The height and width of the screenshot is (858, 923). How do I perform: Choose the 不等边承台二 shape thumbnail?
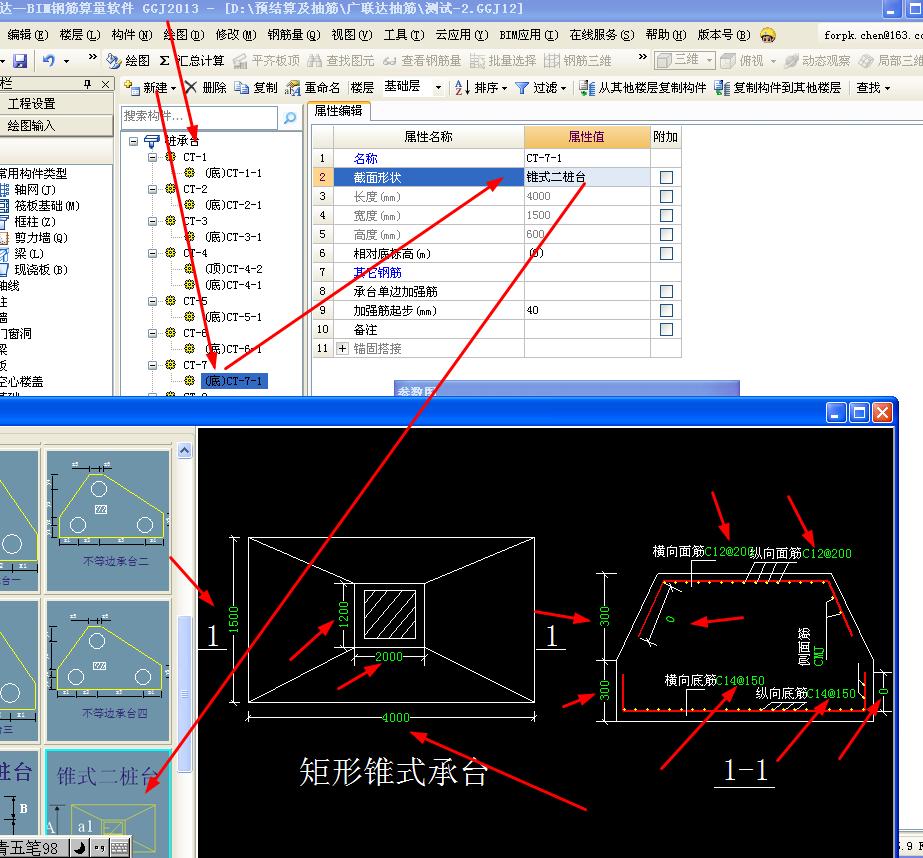click(108, 520)
